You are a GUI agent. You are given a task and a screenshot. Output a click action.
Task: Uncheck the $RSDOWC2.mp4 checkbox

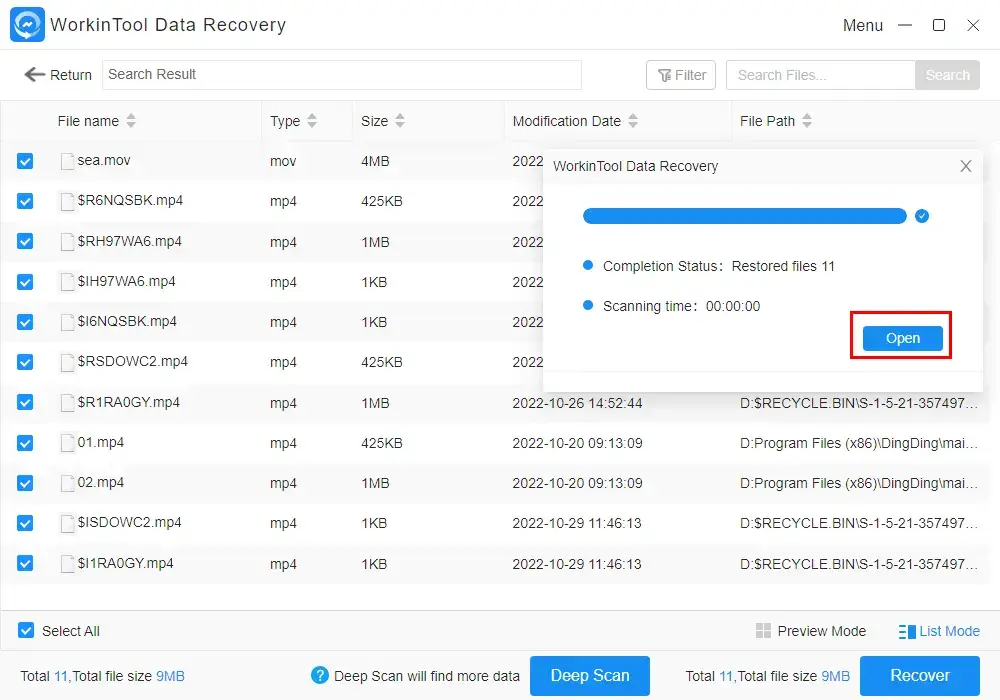25,362
